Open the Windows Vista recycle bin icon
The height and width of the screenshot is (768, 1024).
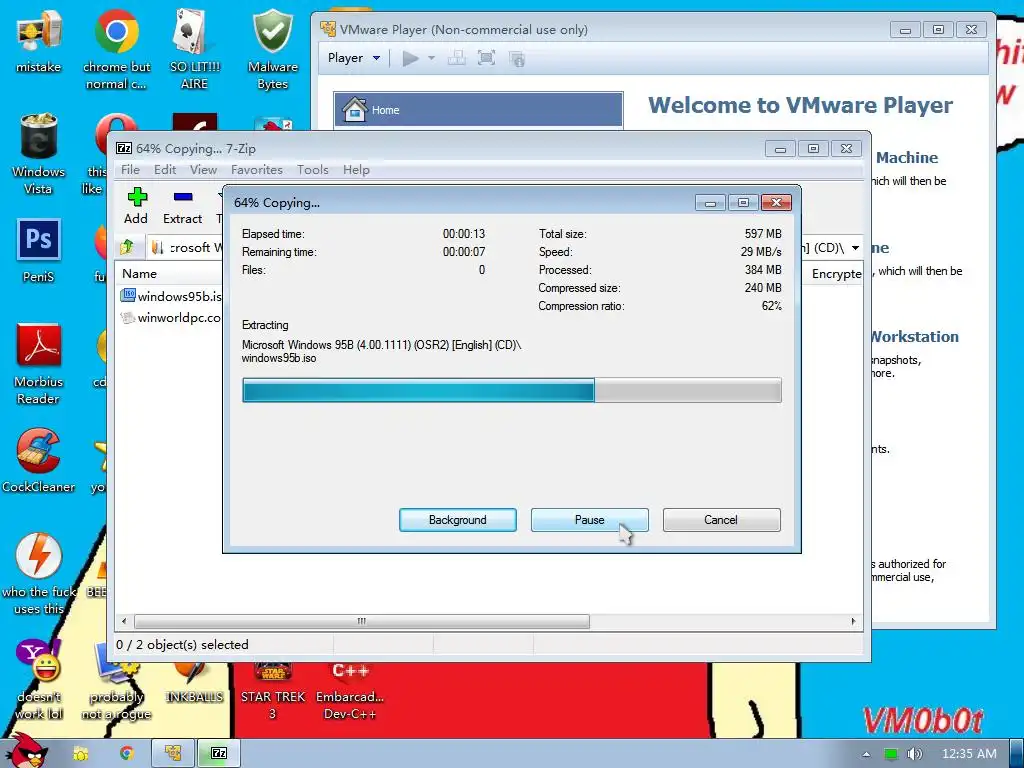point(39,154)
